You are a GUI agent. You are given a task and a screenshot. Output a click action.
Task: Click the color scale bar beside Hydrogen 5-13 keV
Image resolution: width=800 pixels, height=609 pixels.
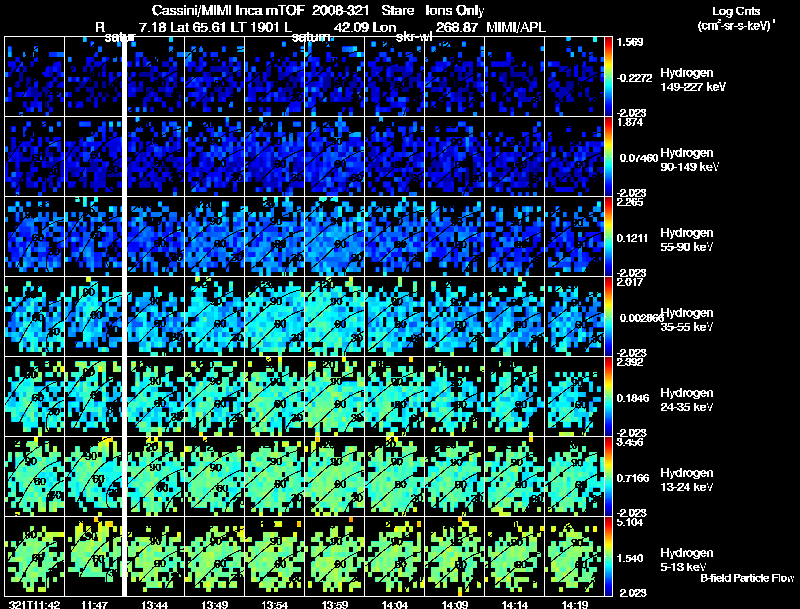tap(608, 557)
